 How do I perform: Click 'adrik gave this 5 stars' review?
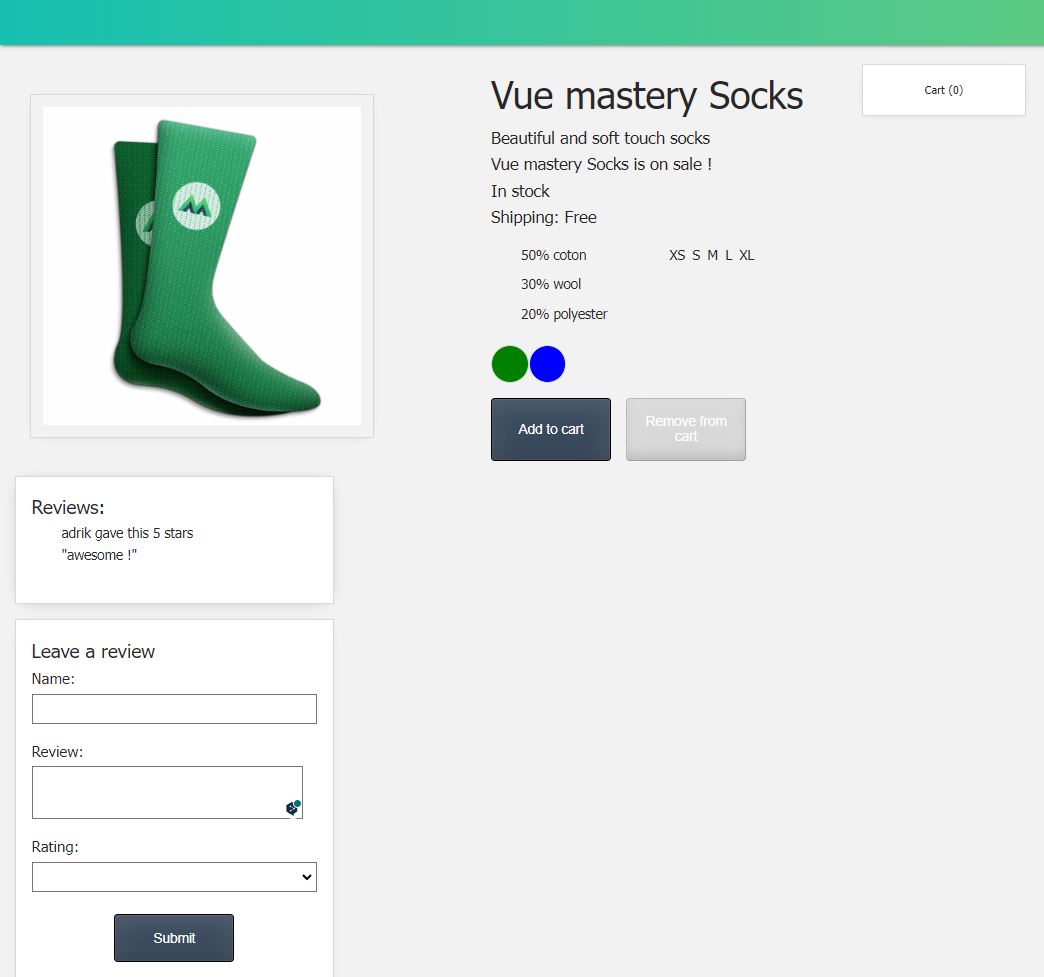[127, 533]
